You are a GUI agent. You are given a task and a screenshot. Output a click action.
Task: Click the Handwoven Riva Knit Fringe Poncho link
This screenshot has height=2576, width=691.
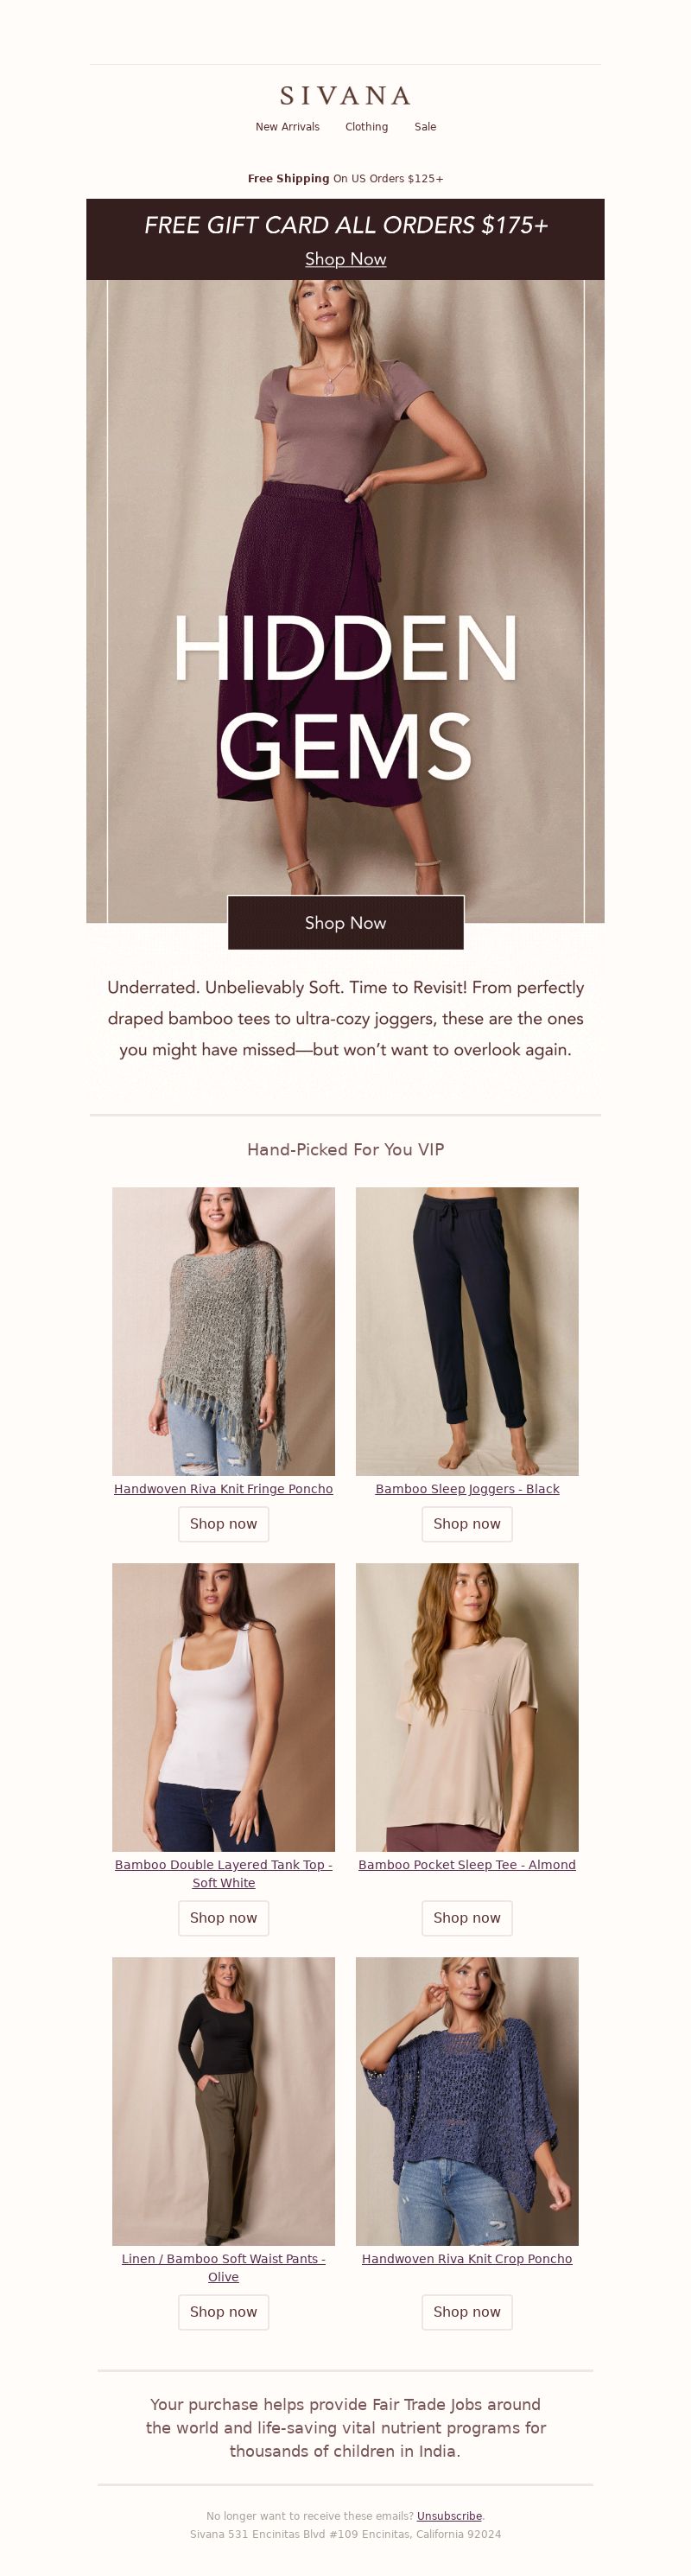tap(223, 1489)
